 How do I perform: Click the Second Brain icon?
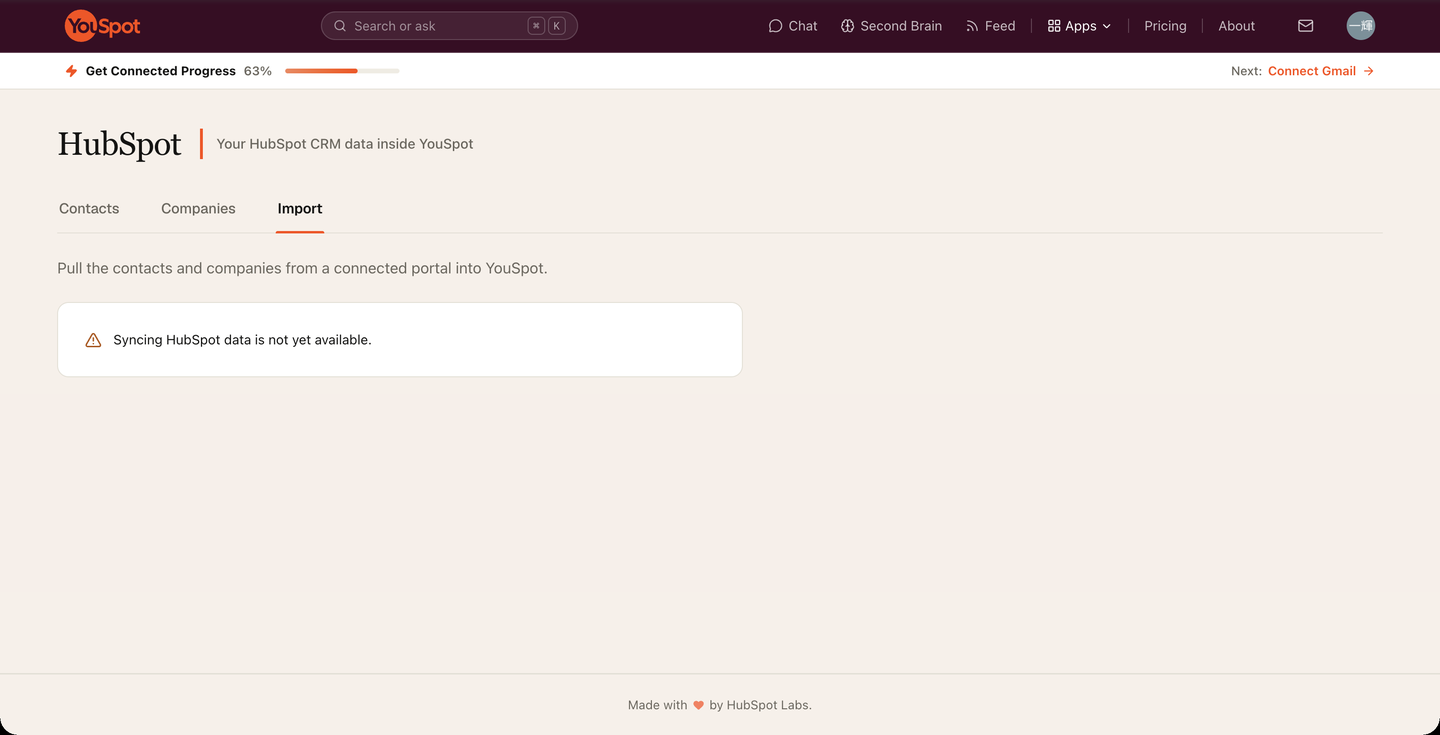[847, 26]
